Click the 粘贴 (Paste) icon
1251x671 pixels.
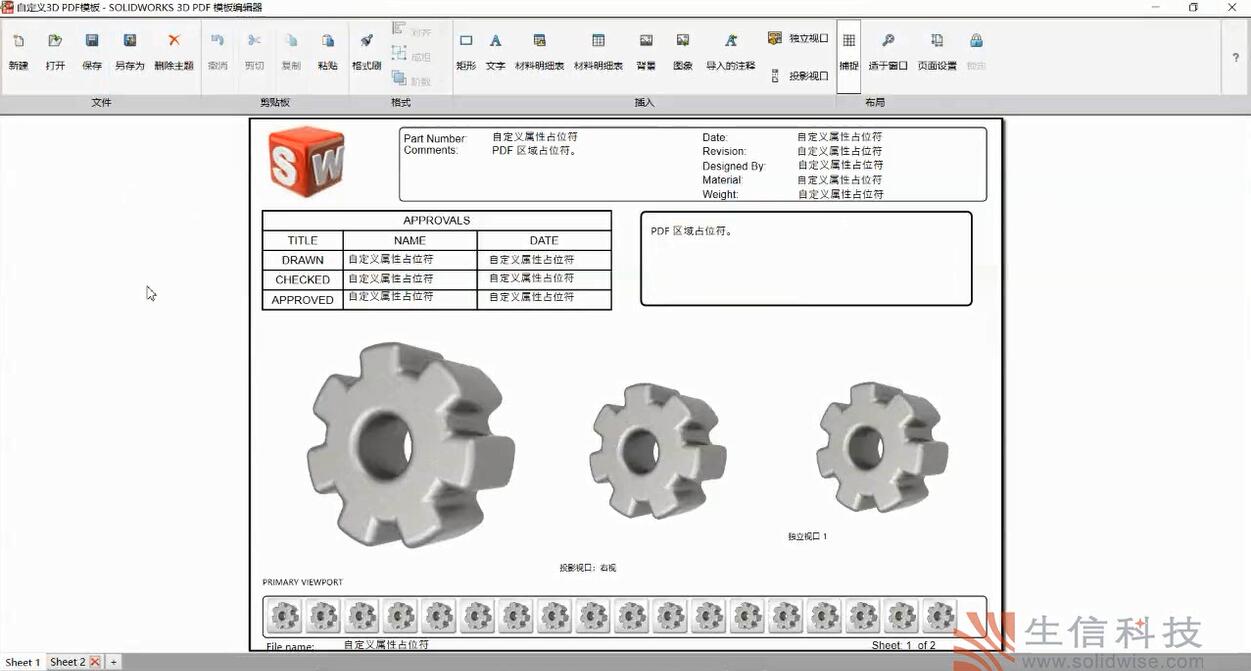pos(327,41)
